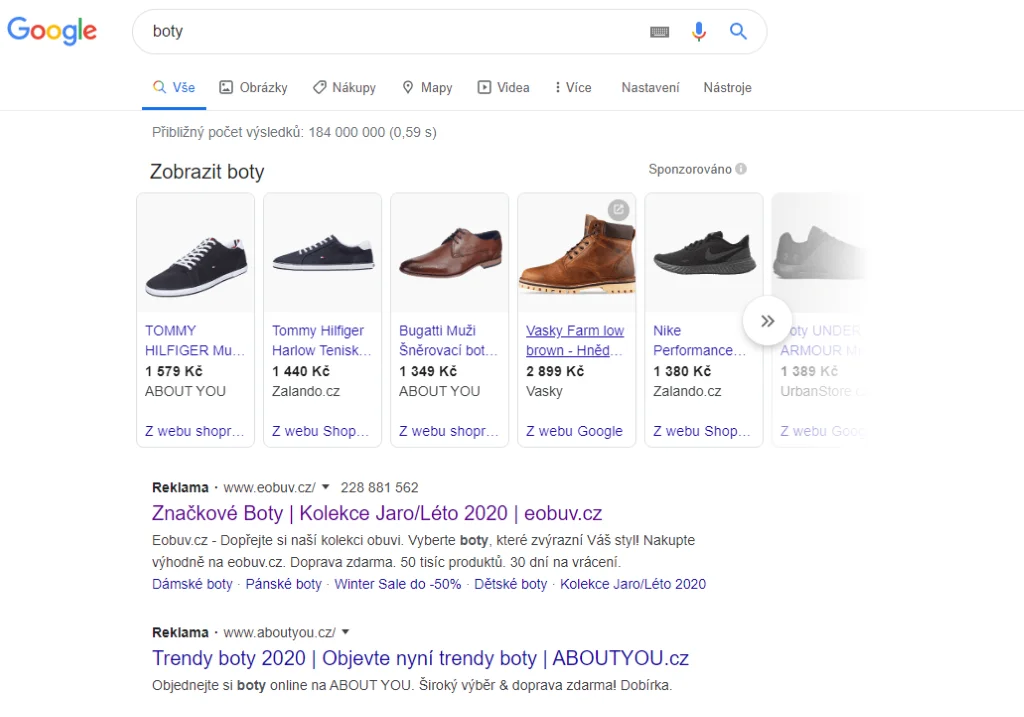1024x717 pixels.
Task: Click the Sponzorováno info icon
Action: (x=741, y=169)
